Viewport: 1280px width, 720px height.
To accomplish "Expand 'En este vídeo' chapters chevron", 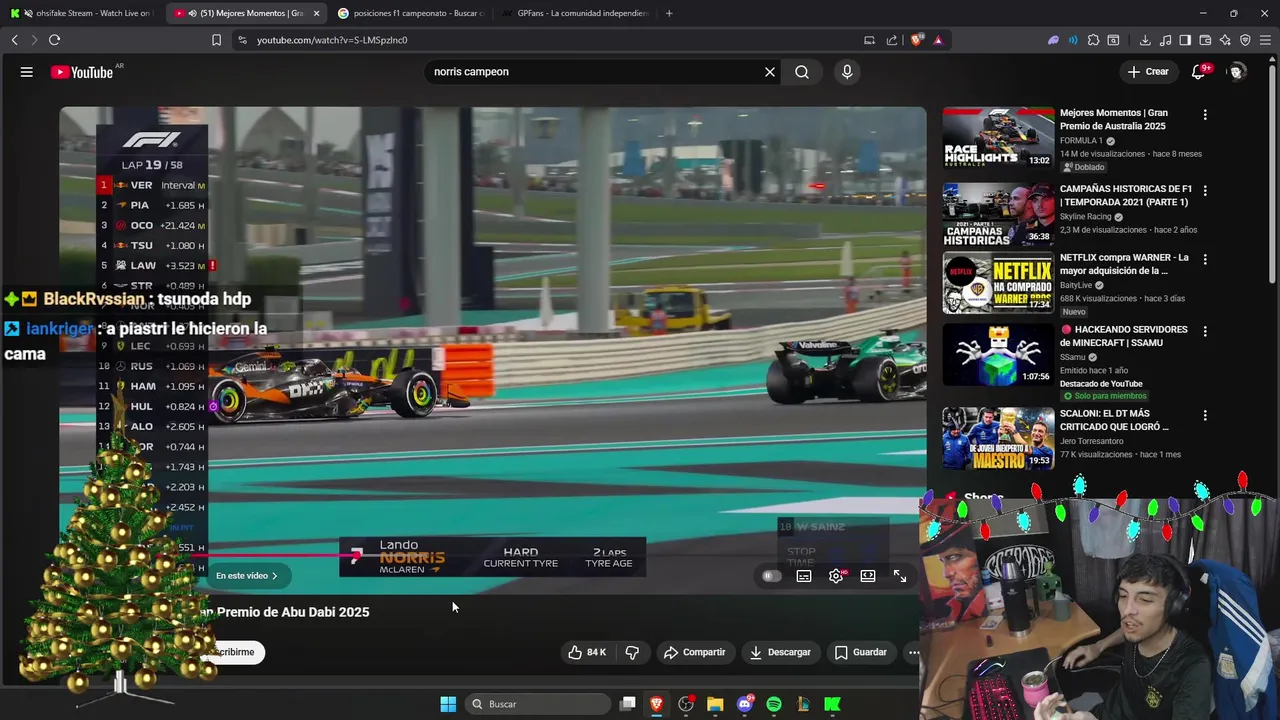I will 274,576.
